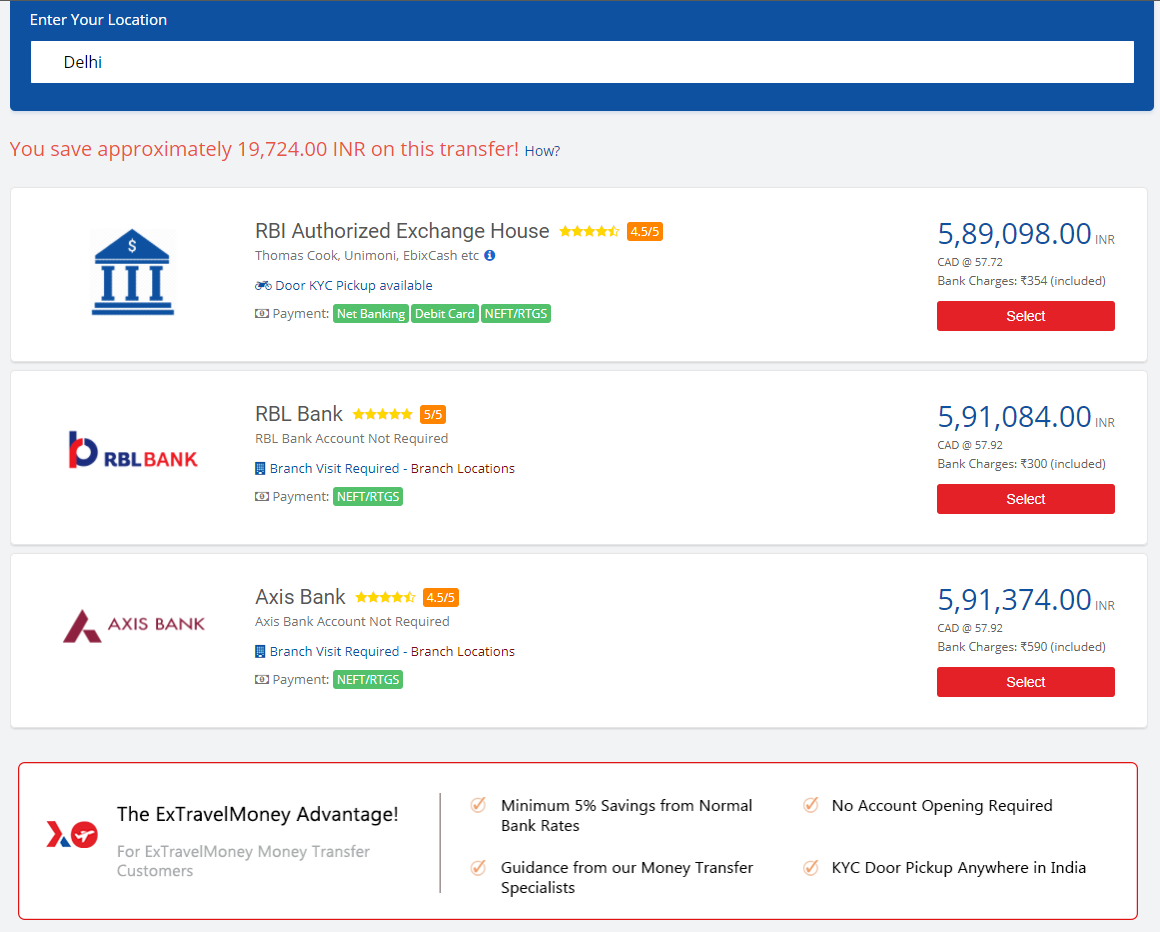The width and height of the screenshot is (1160, 932).
Task: Click the payment cash icon in Axis Bank row
Action: click(x=262, y=680)
